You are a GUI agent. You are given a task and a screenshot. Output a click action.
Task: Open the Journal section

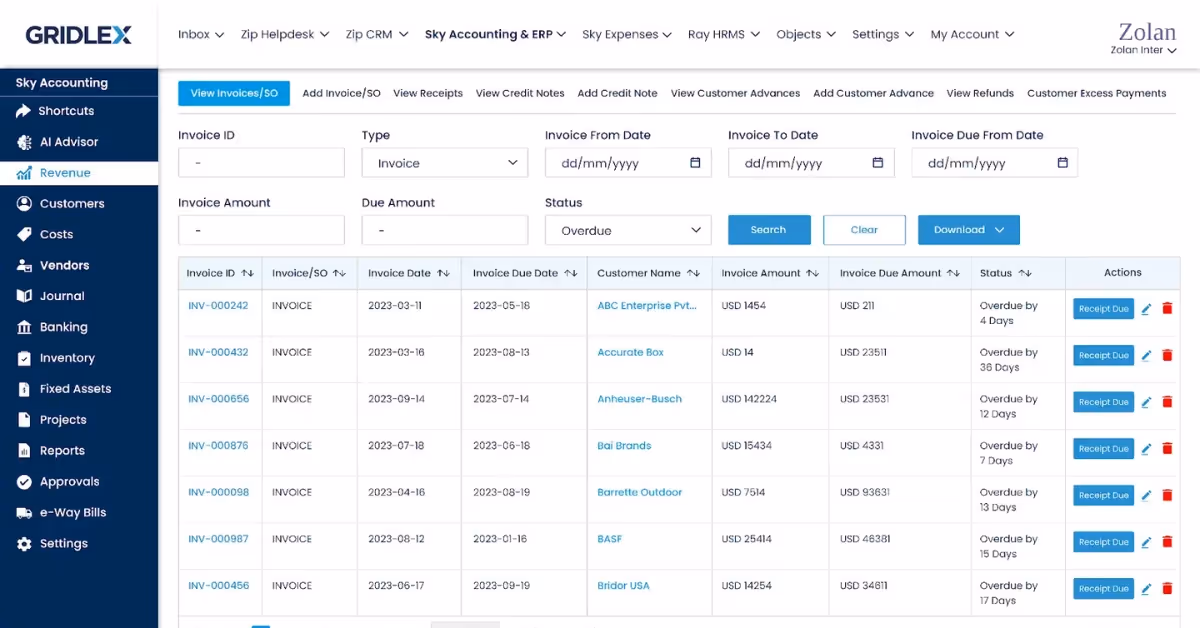(57, 295)
